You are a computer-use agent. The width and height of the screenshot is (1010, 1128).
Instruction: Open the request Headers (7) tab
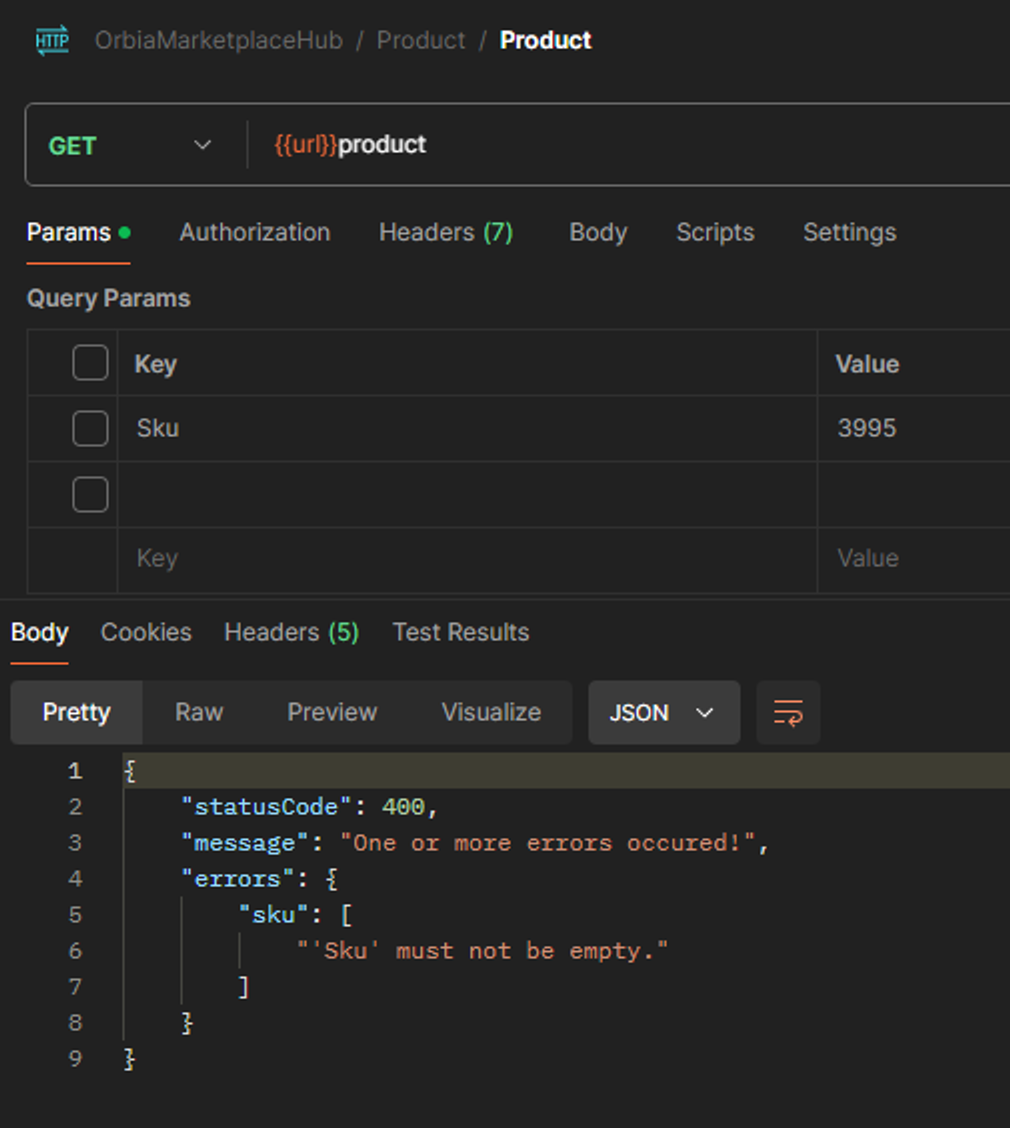(x=445, y=232)
